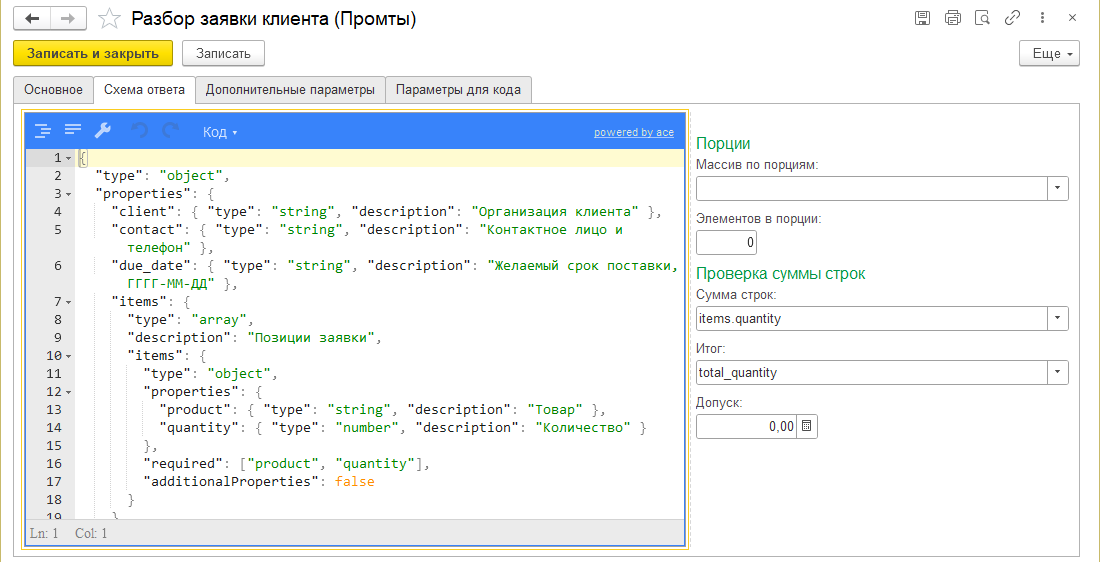
Task: Click "Организация клиента" in the code
Action: [x=555, y=211]
